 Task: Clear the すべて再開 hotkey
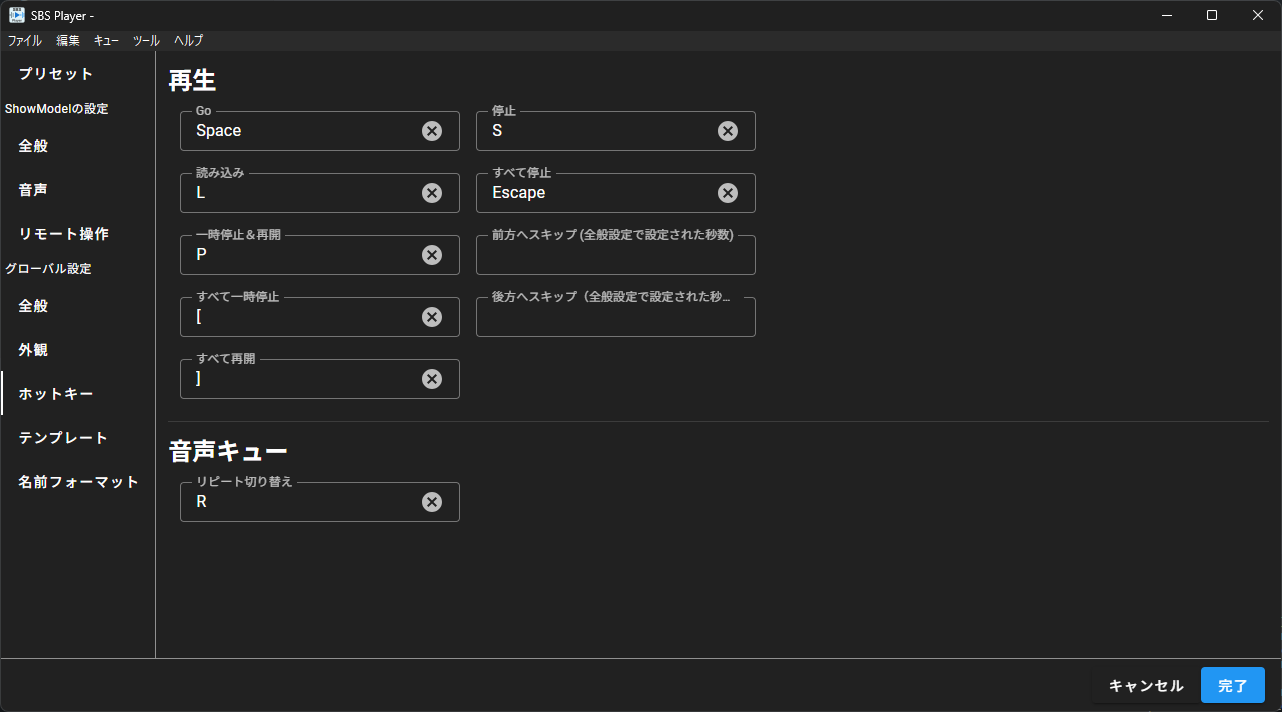[431, 378]
